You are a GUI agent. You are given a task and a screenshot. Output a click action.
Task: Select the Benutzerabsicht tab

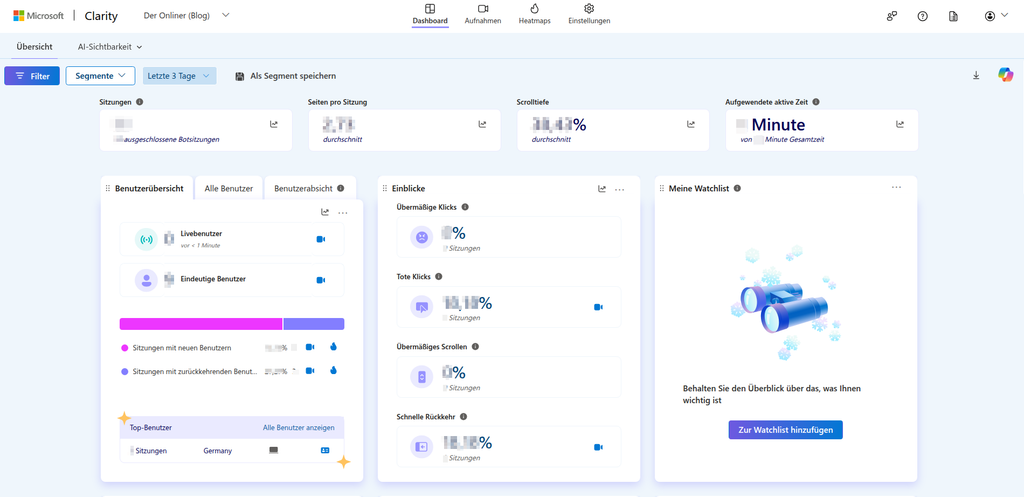304,188
